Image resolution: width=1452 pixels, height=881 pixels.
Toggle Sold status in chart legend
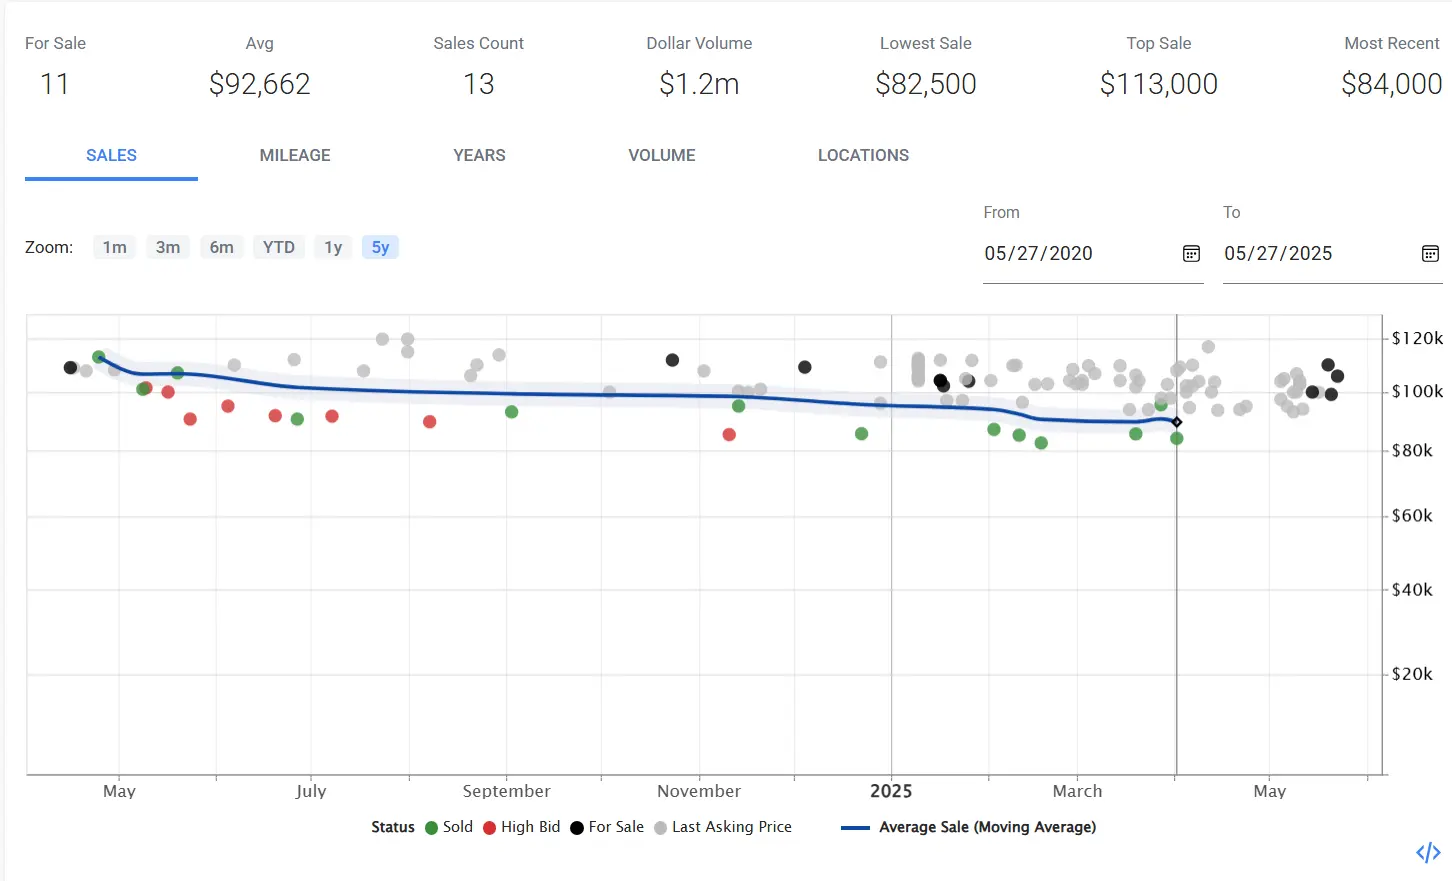449,827
